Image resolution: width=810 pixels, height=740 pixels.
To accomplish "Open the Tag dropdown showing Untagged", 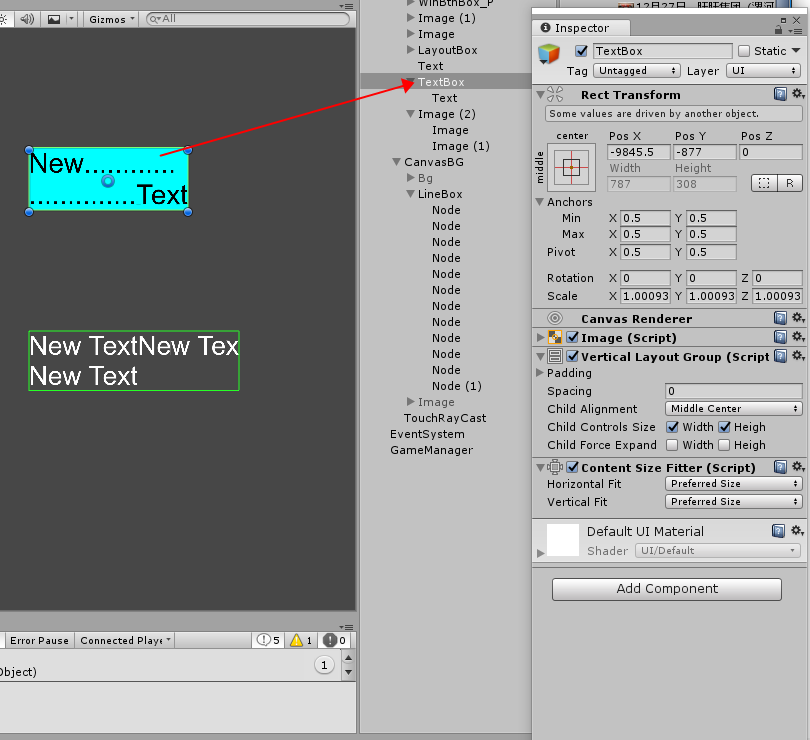I will coord(637,71).
